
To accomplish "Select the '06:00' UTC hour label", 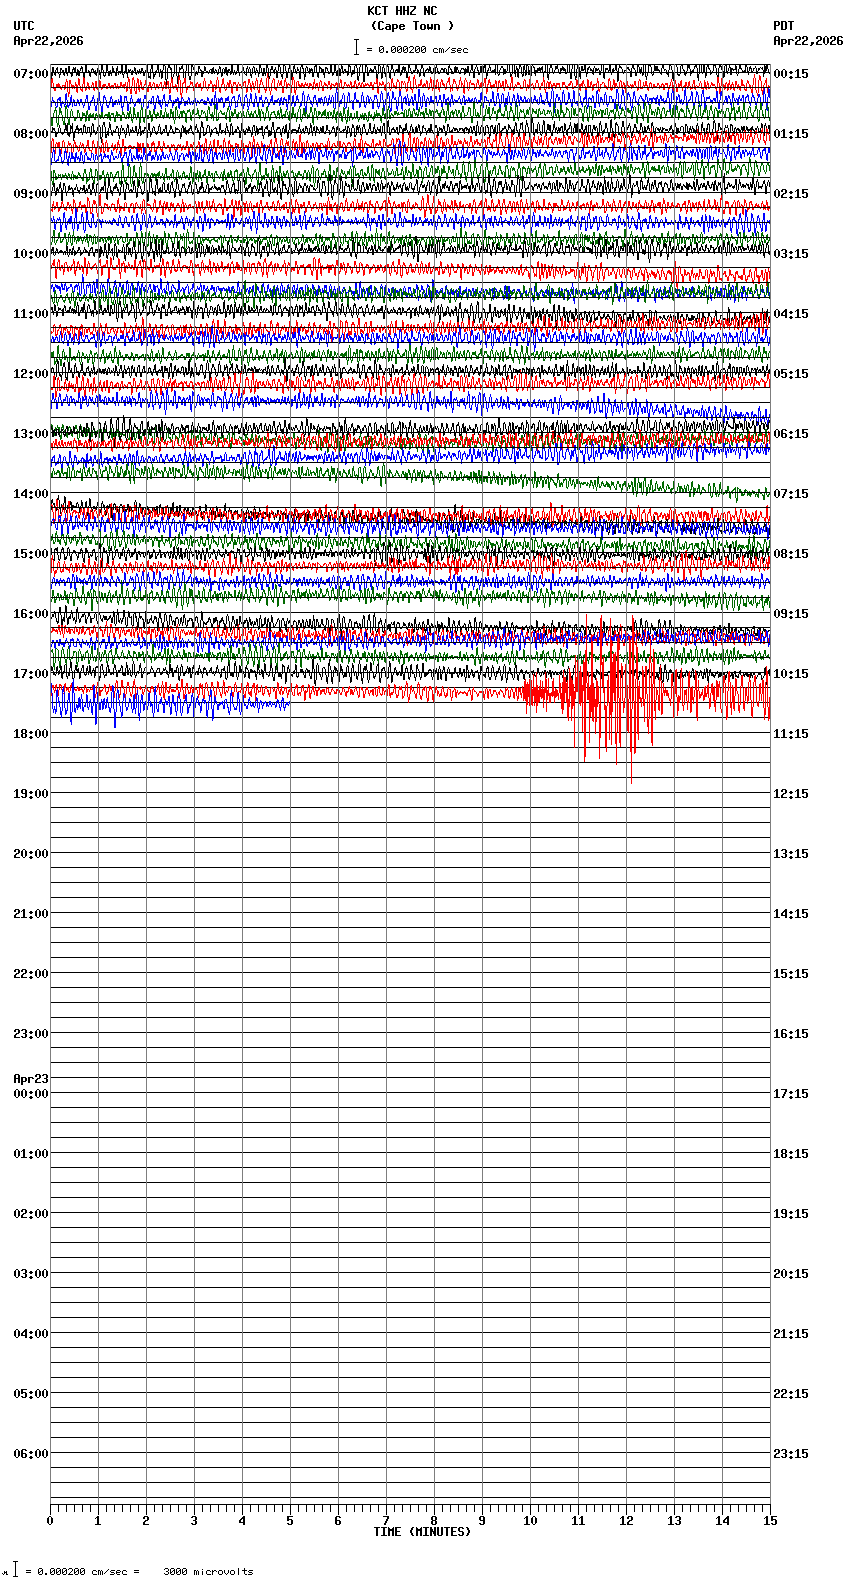I will point(31,1454).
